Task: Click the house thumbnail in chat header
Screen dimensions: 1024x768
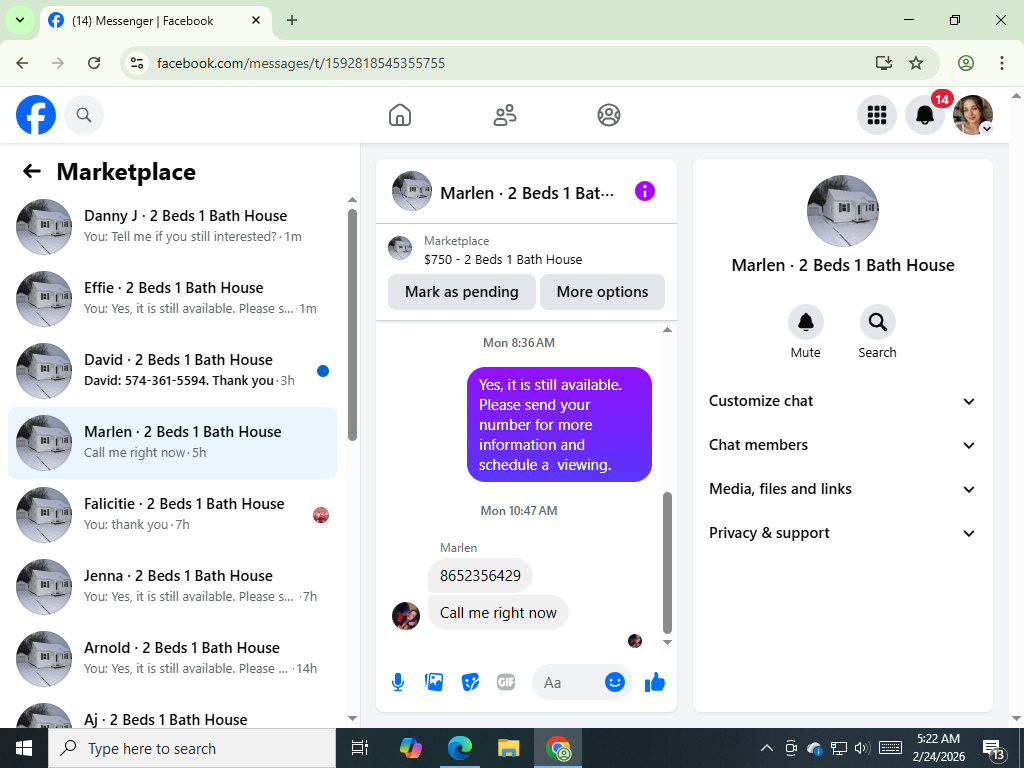Action: (x=411, y=191)
